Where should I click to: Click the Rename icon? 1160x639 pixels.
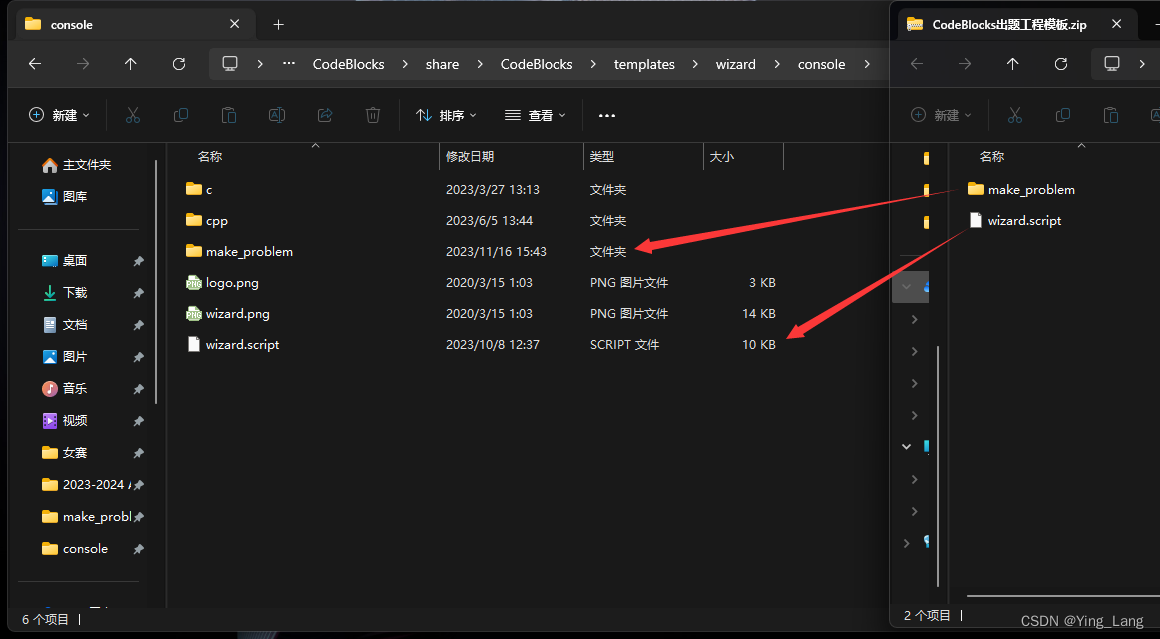276,115
